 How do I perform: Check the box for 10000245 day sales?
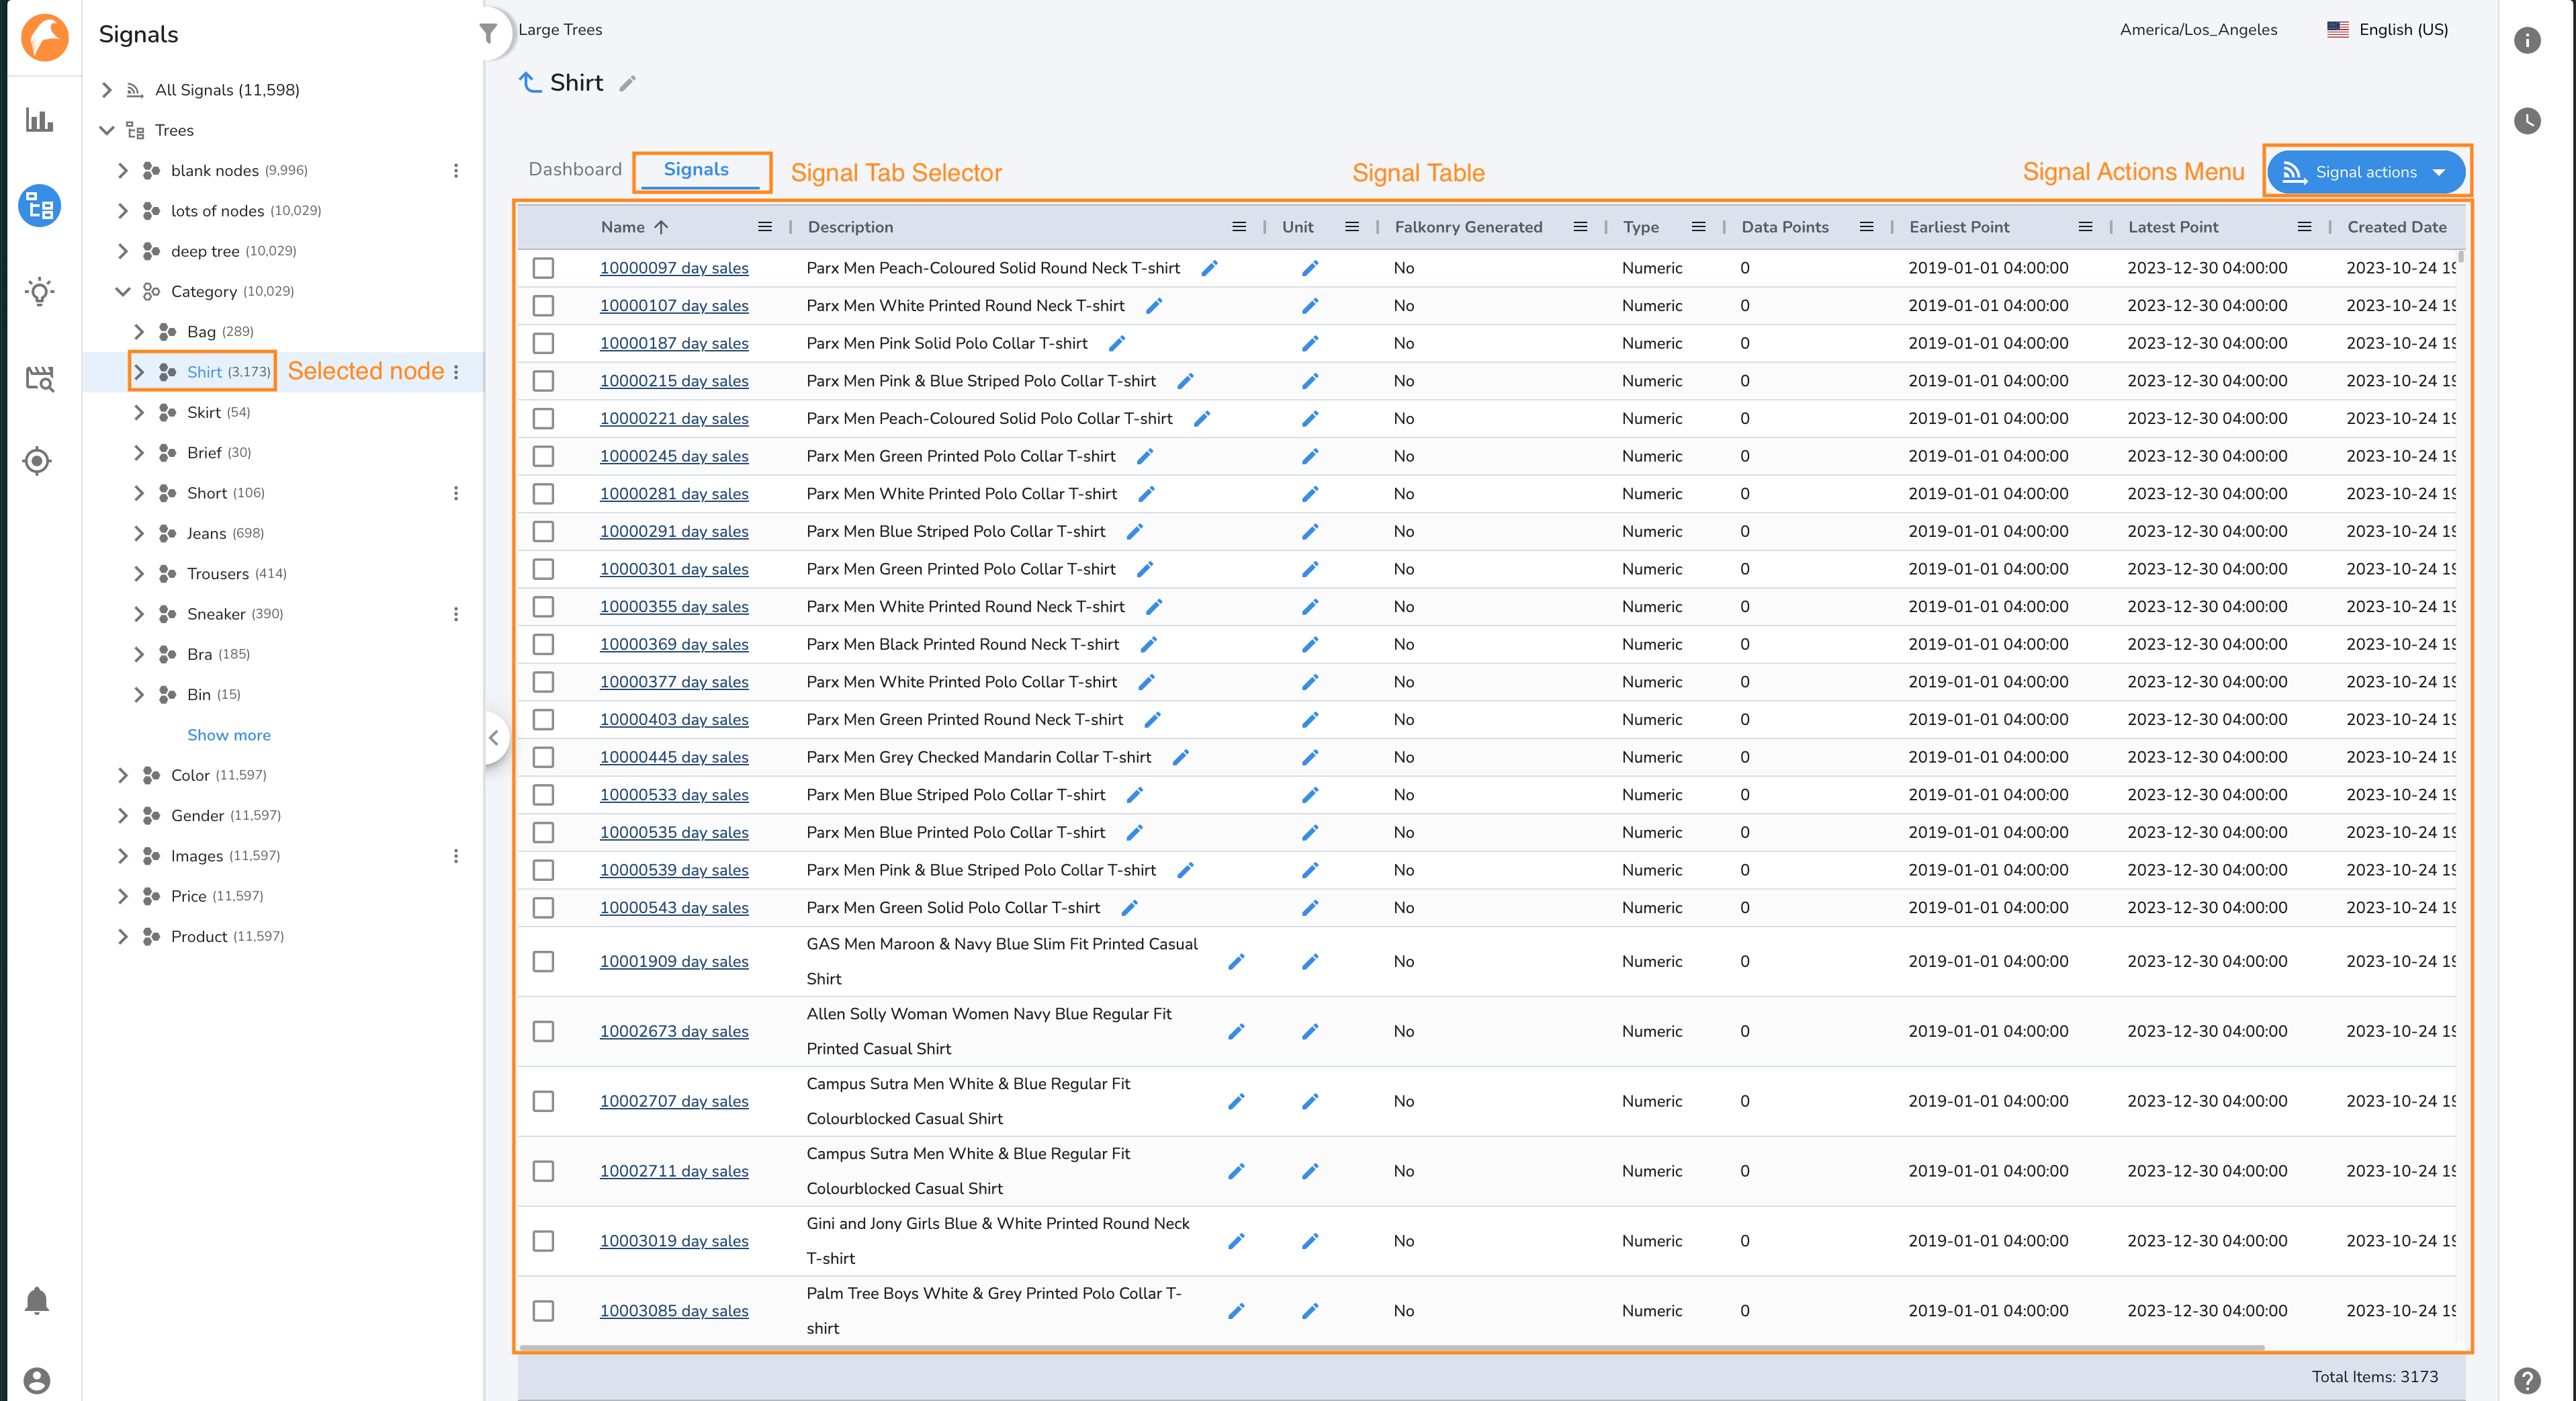543,456
